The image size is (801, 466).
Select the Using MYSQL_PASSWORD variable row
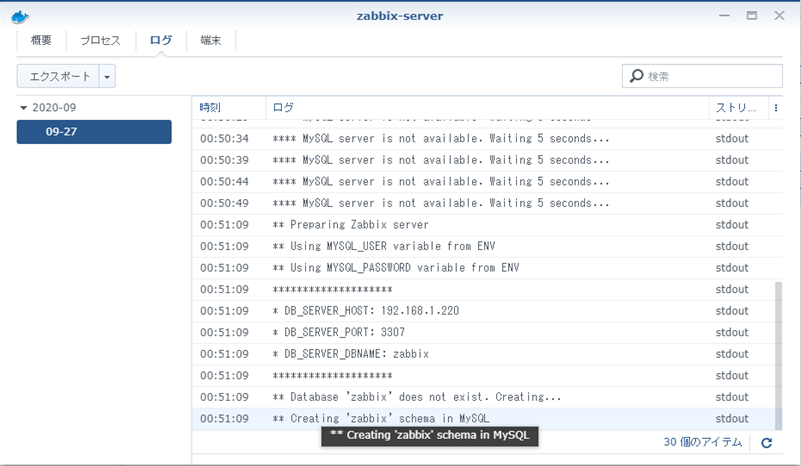(487, 267)
